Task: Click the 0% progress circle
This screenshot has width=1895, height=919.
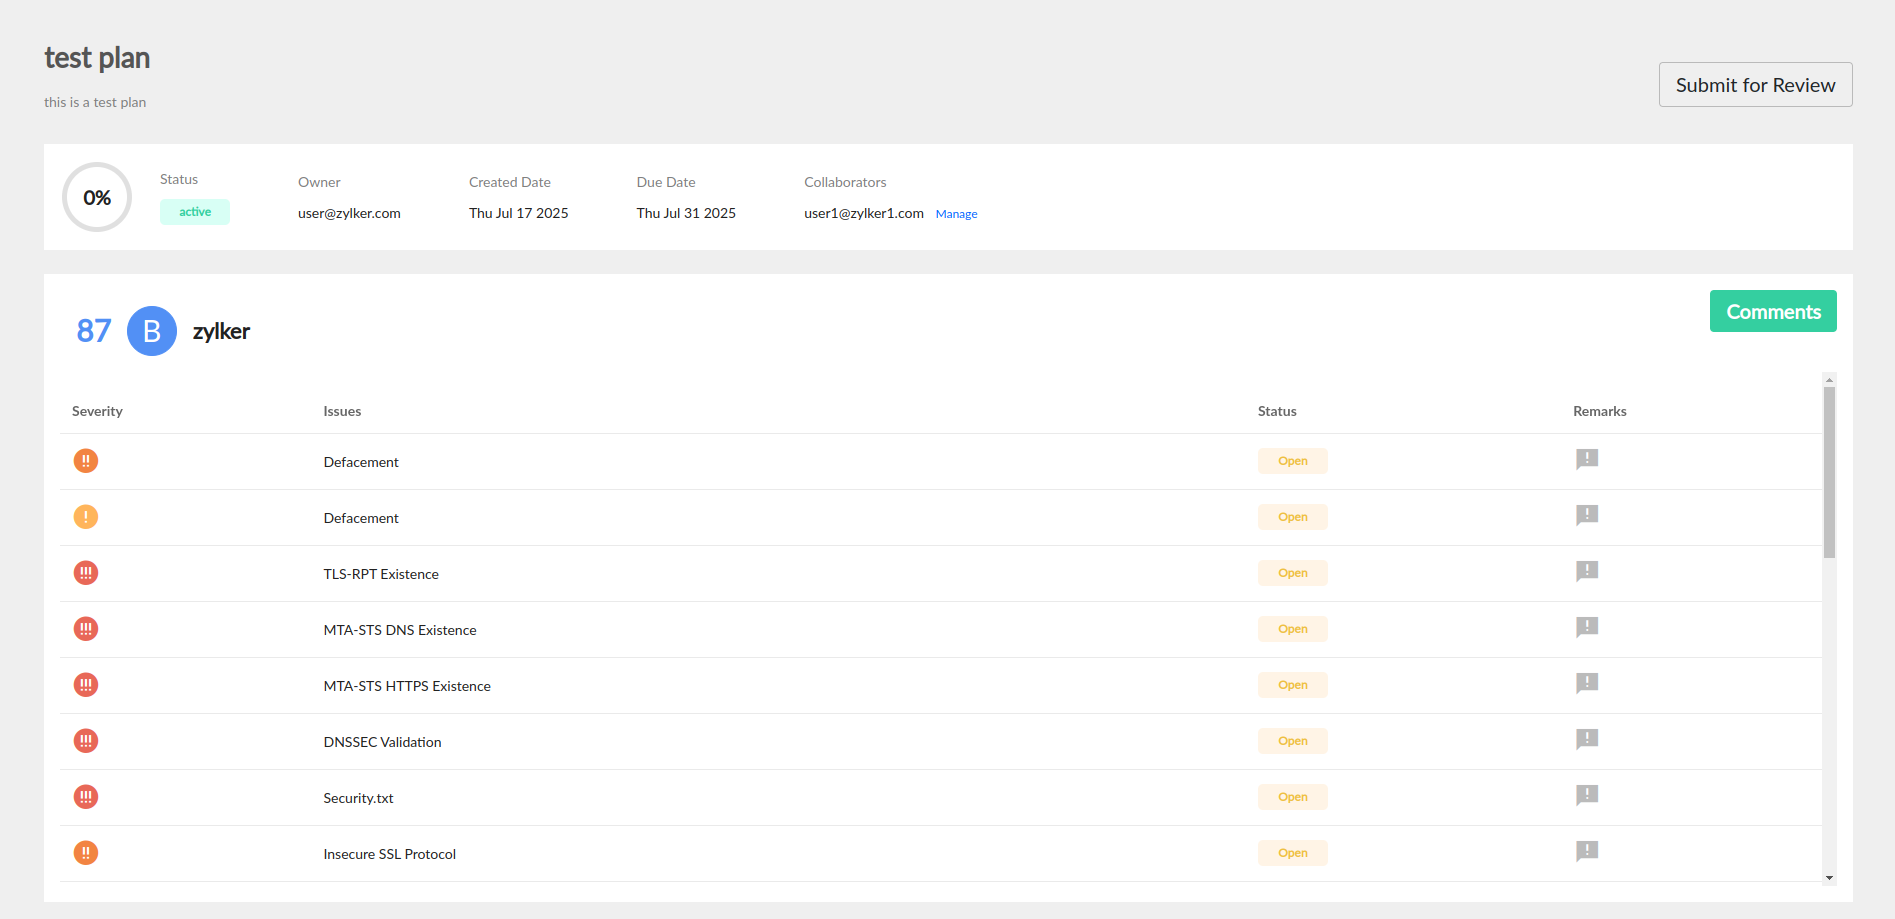Action: point(97,198)
